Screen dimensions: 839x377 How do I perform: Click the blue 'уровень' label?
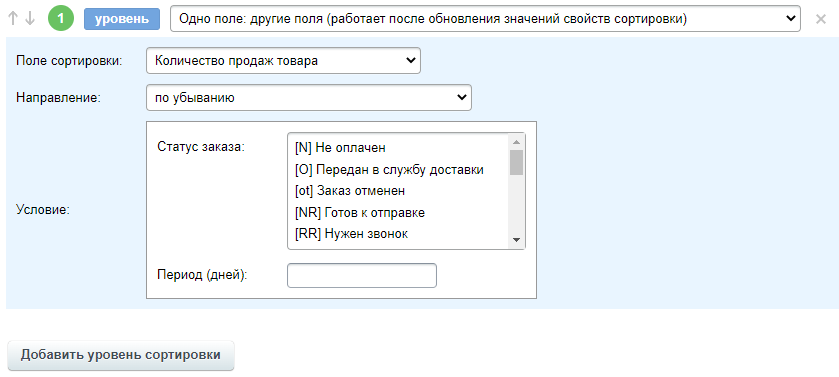[x=122, y=19]
